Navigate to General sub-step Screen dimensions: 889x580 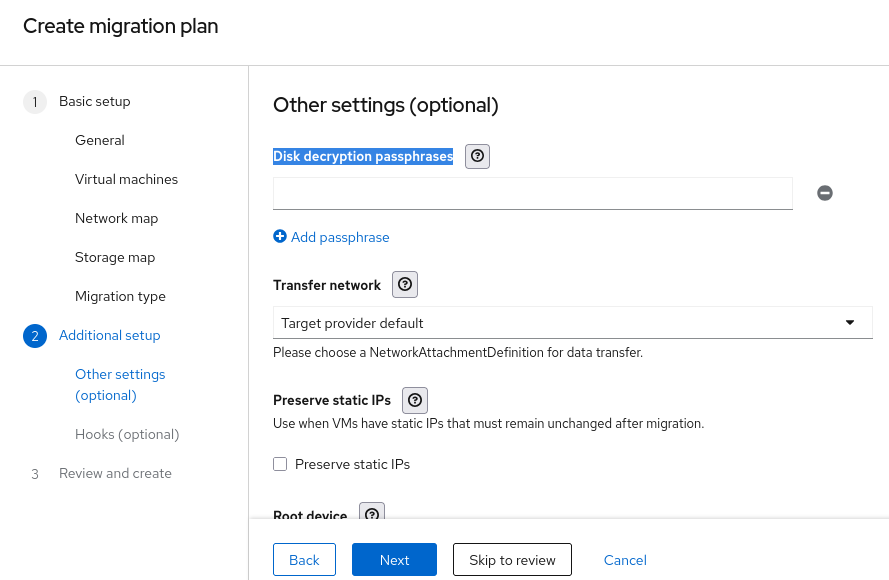click(100, 140)
